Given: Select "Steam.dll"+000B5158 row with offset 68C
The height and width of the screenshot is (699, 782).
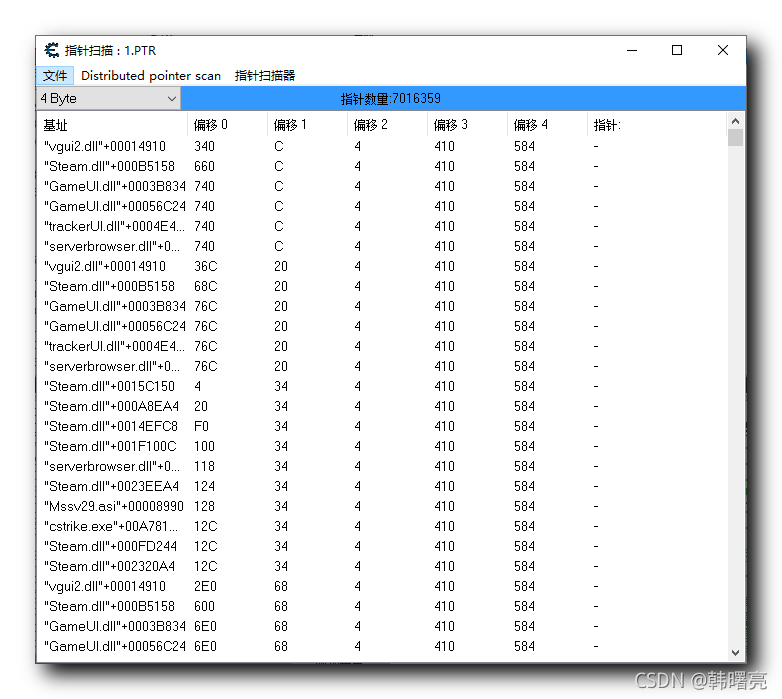Looking at the screenshot, I should 382,286.
